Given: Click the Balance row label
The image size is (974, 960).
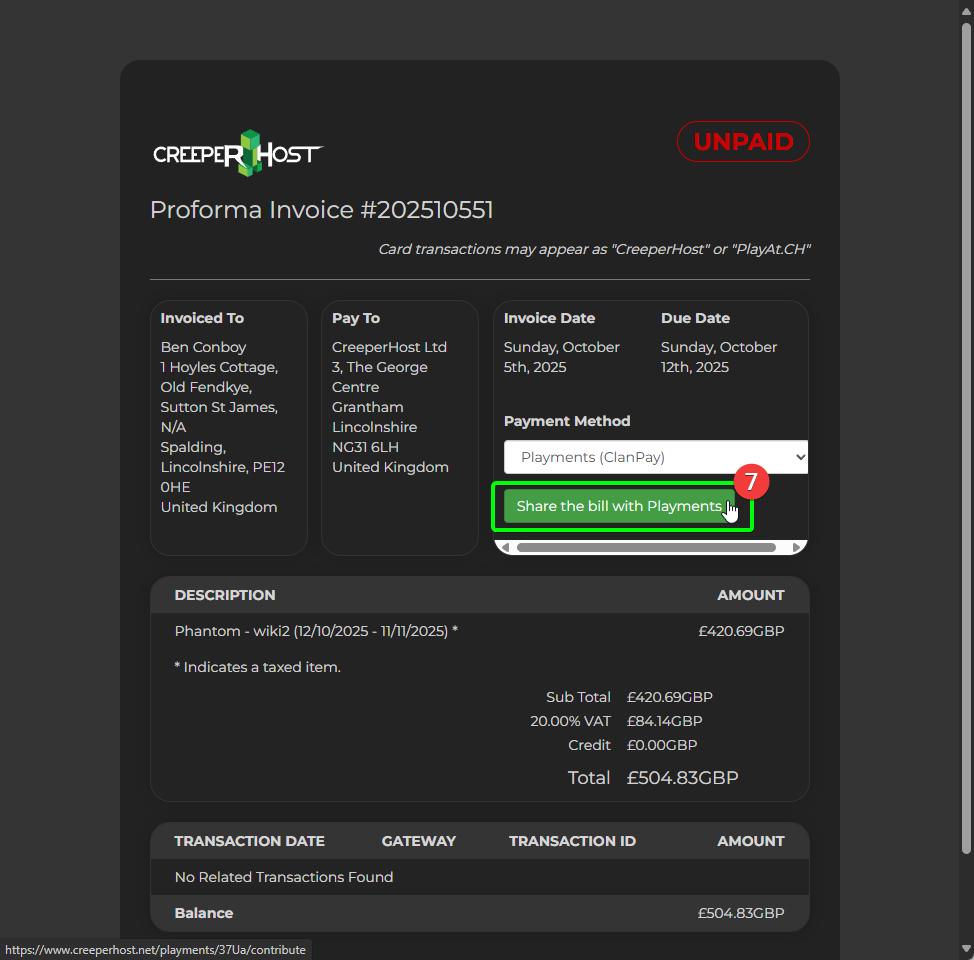Looking at the screenshot, I should click(x=204, y=913).
